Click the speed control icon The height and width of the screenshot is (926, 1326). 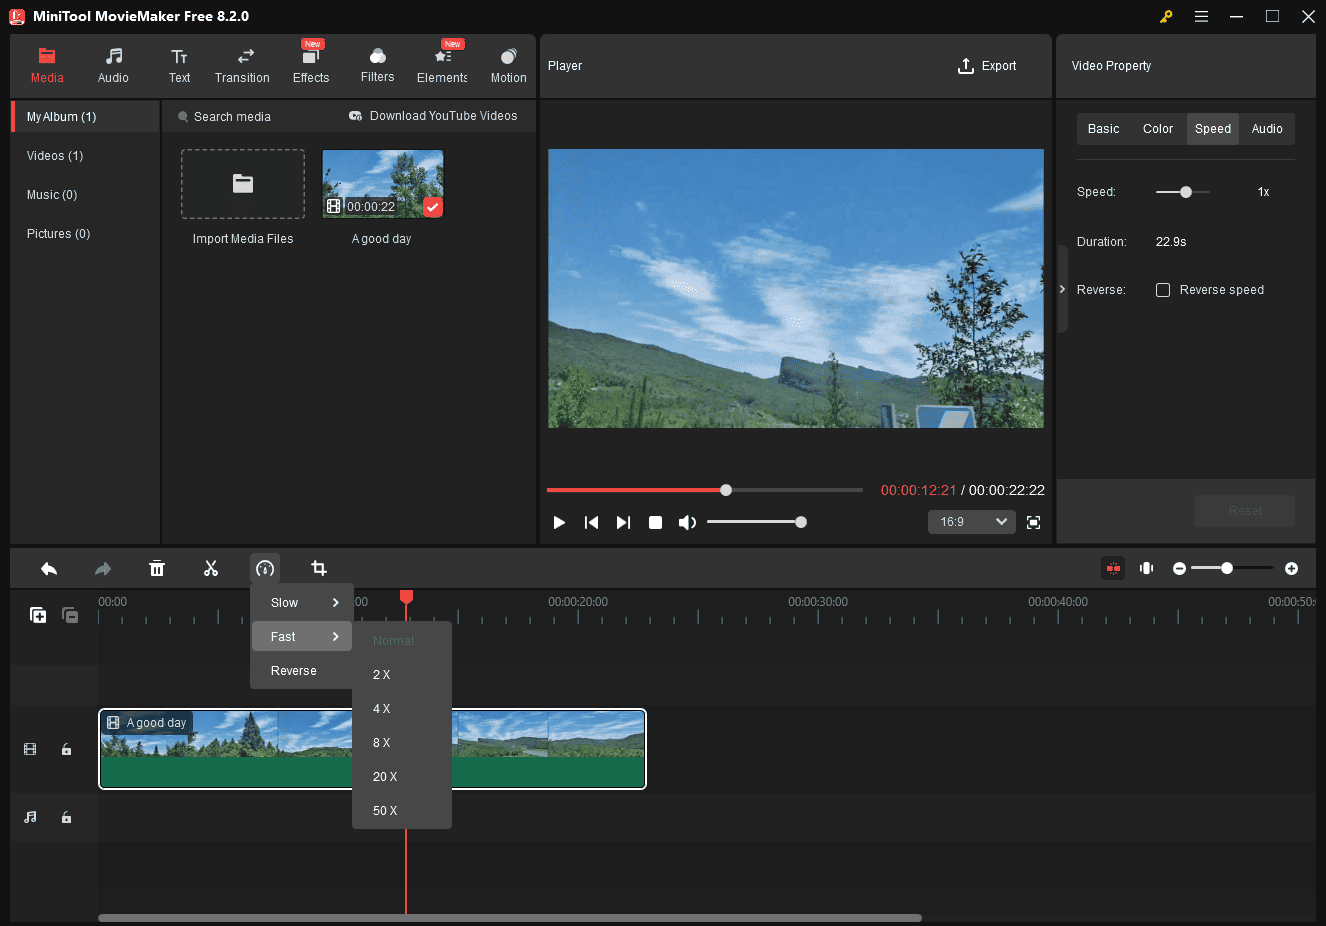tap(265, 568)
